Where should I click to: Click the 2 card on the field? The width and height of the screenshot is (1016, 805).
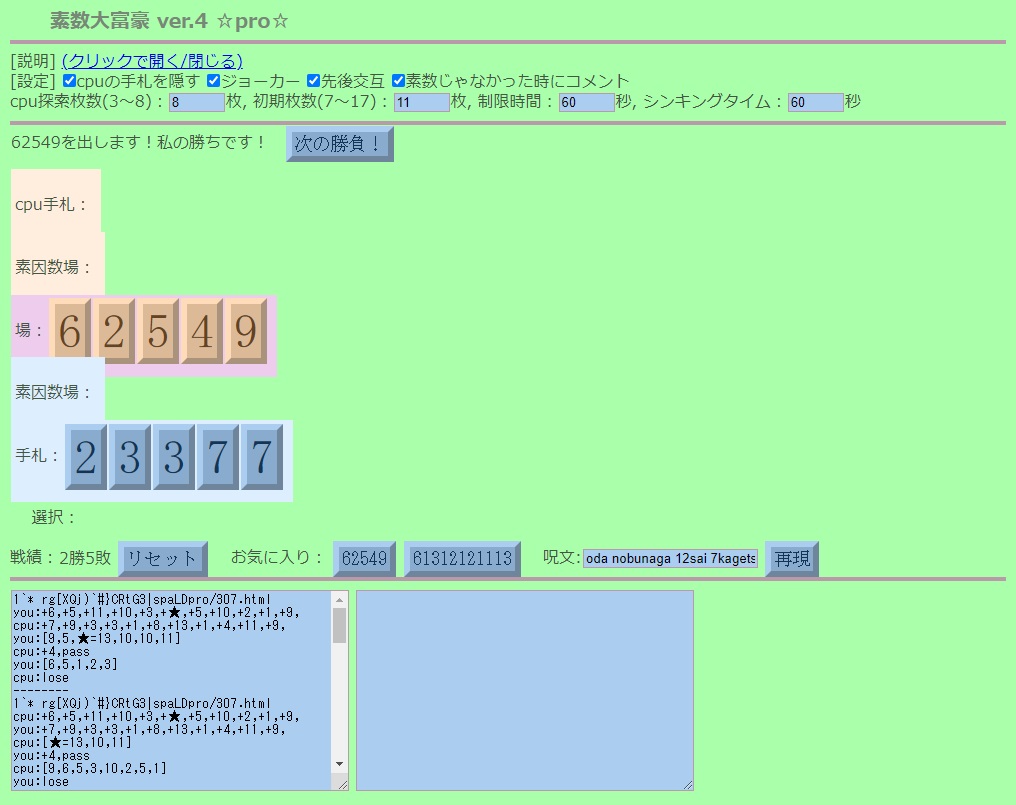tap(114, 331)
